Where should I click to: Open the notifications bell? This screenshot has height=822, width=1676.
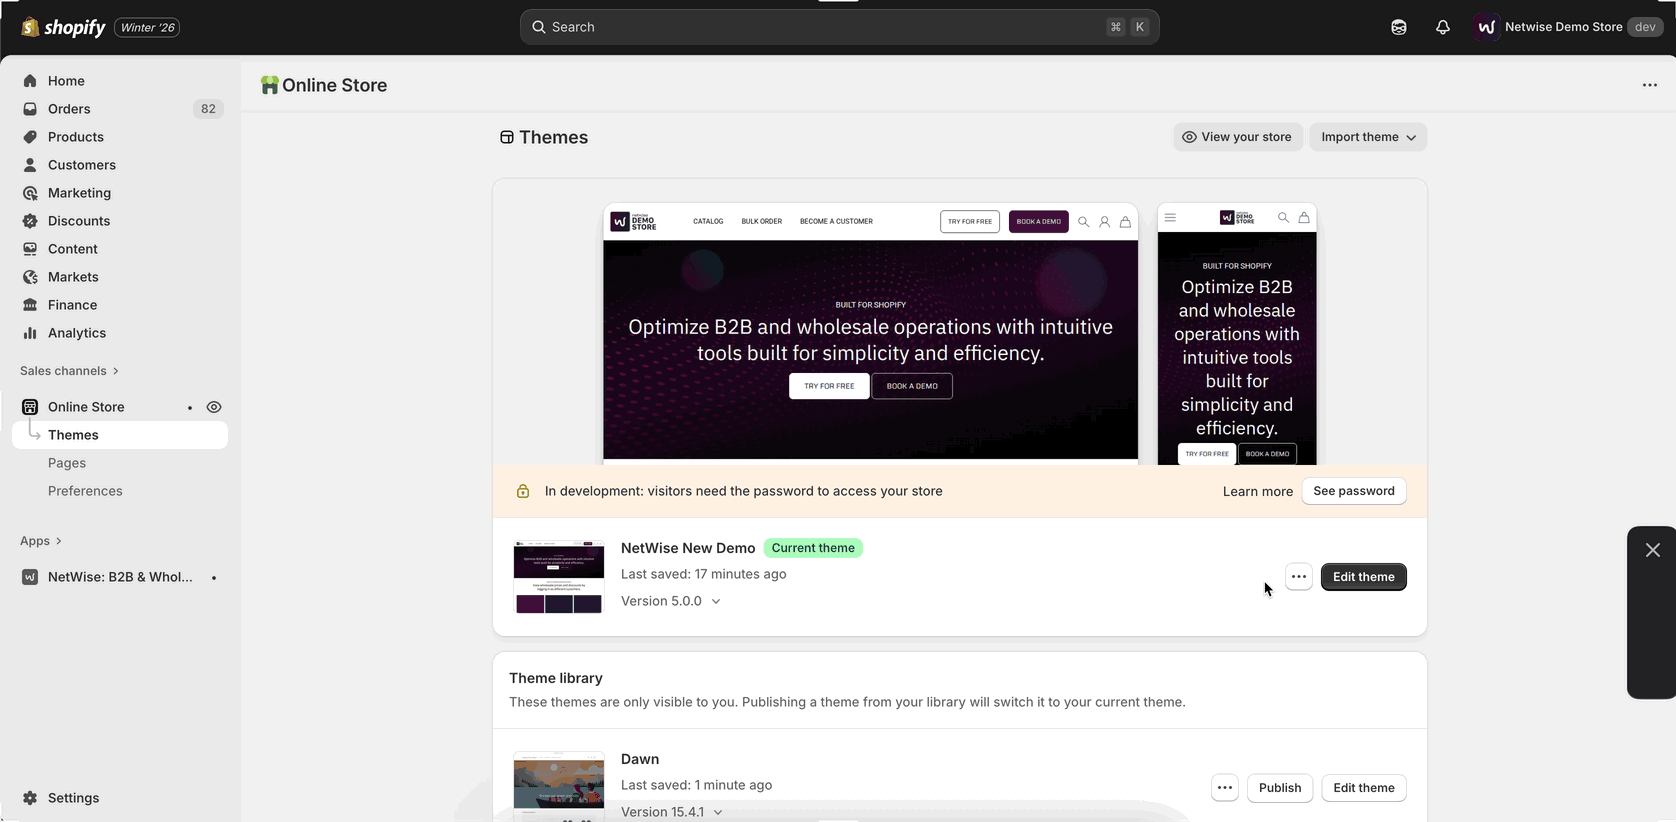(x=1442, y=27)
